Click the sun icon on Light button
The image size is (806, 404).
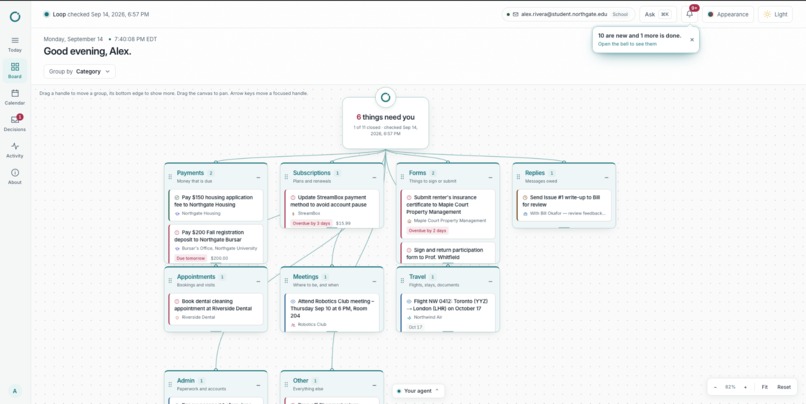[x=767, y=14]
